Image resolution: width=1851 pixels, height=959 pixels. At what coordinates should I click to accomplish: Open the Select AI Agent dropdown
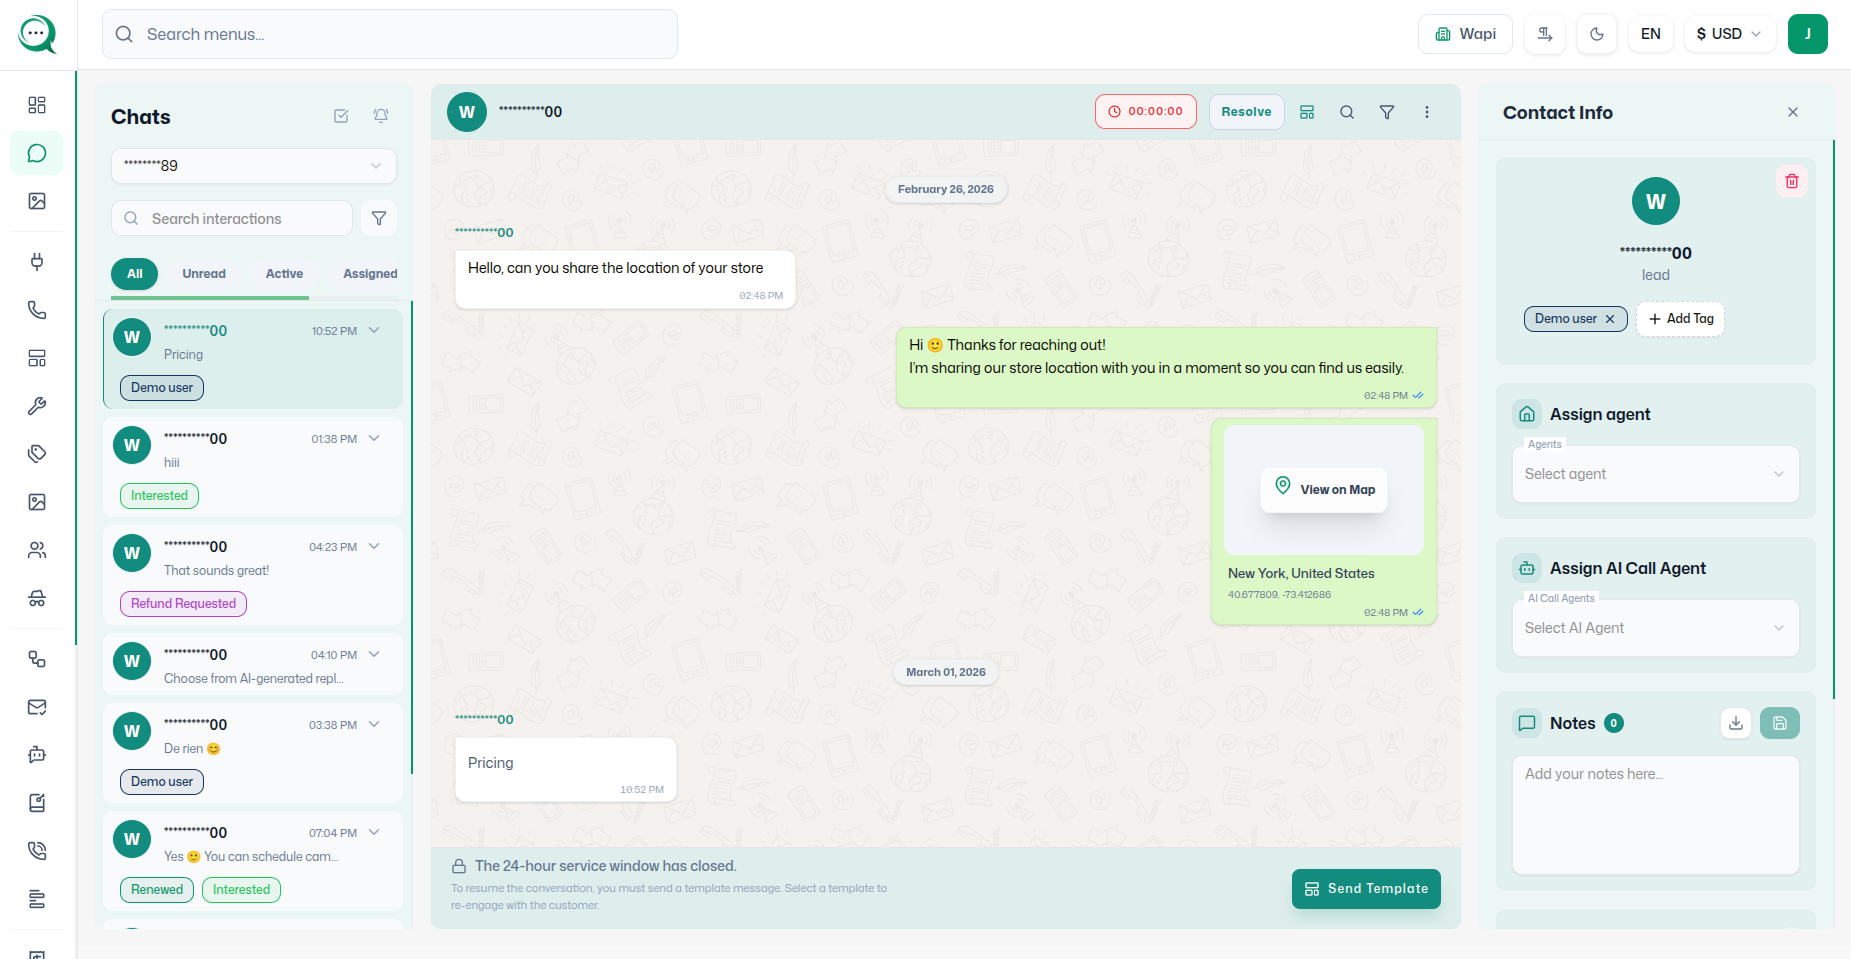(x=1656, y=628)
